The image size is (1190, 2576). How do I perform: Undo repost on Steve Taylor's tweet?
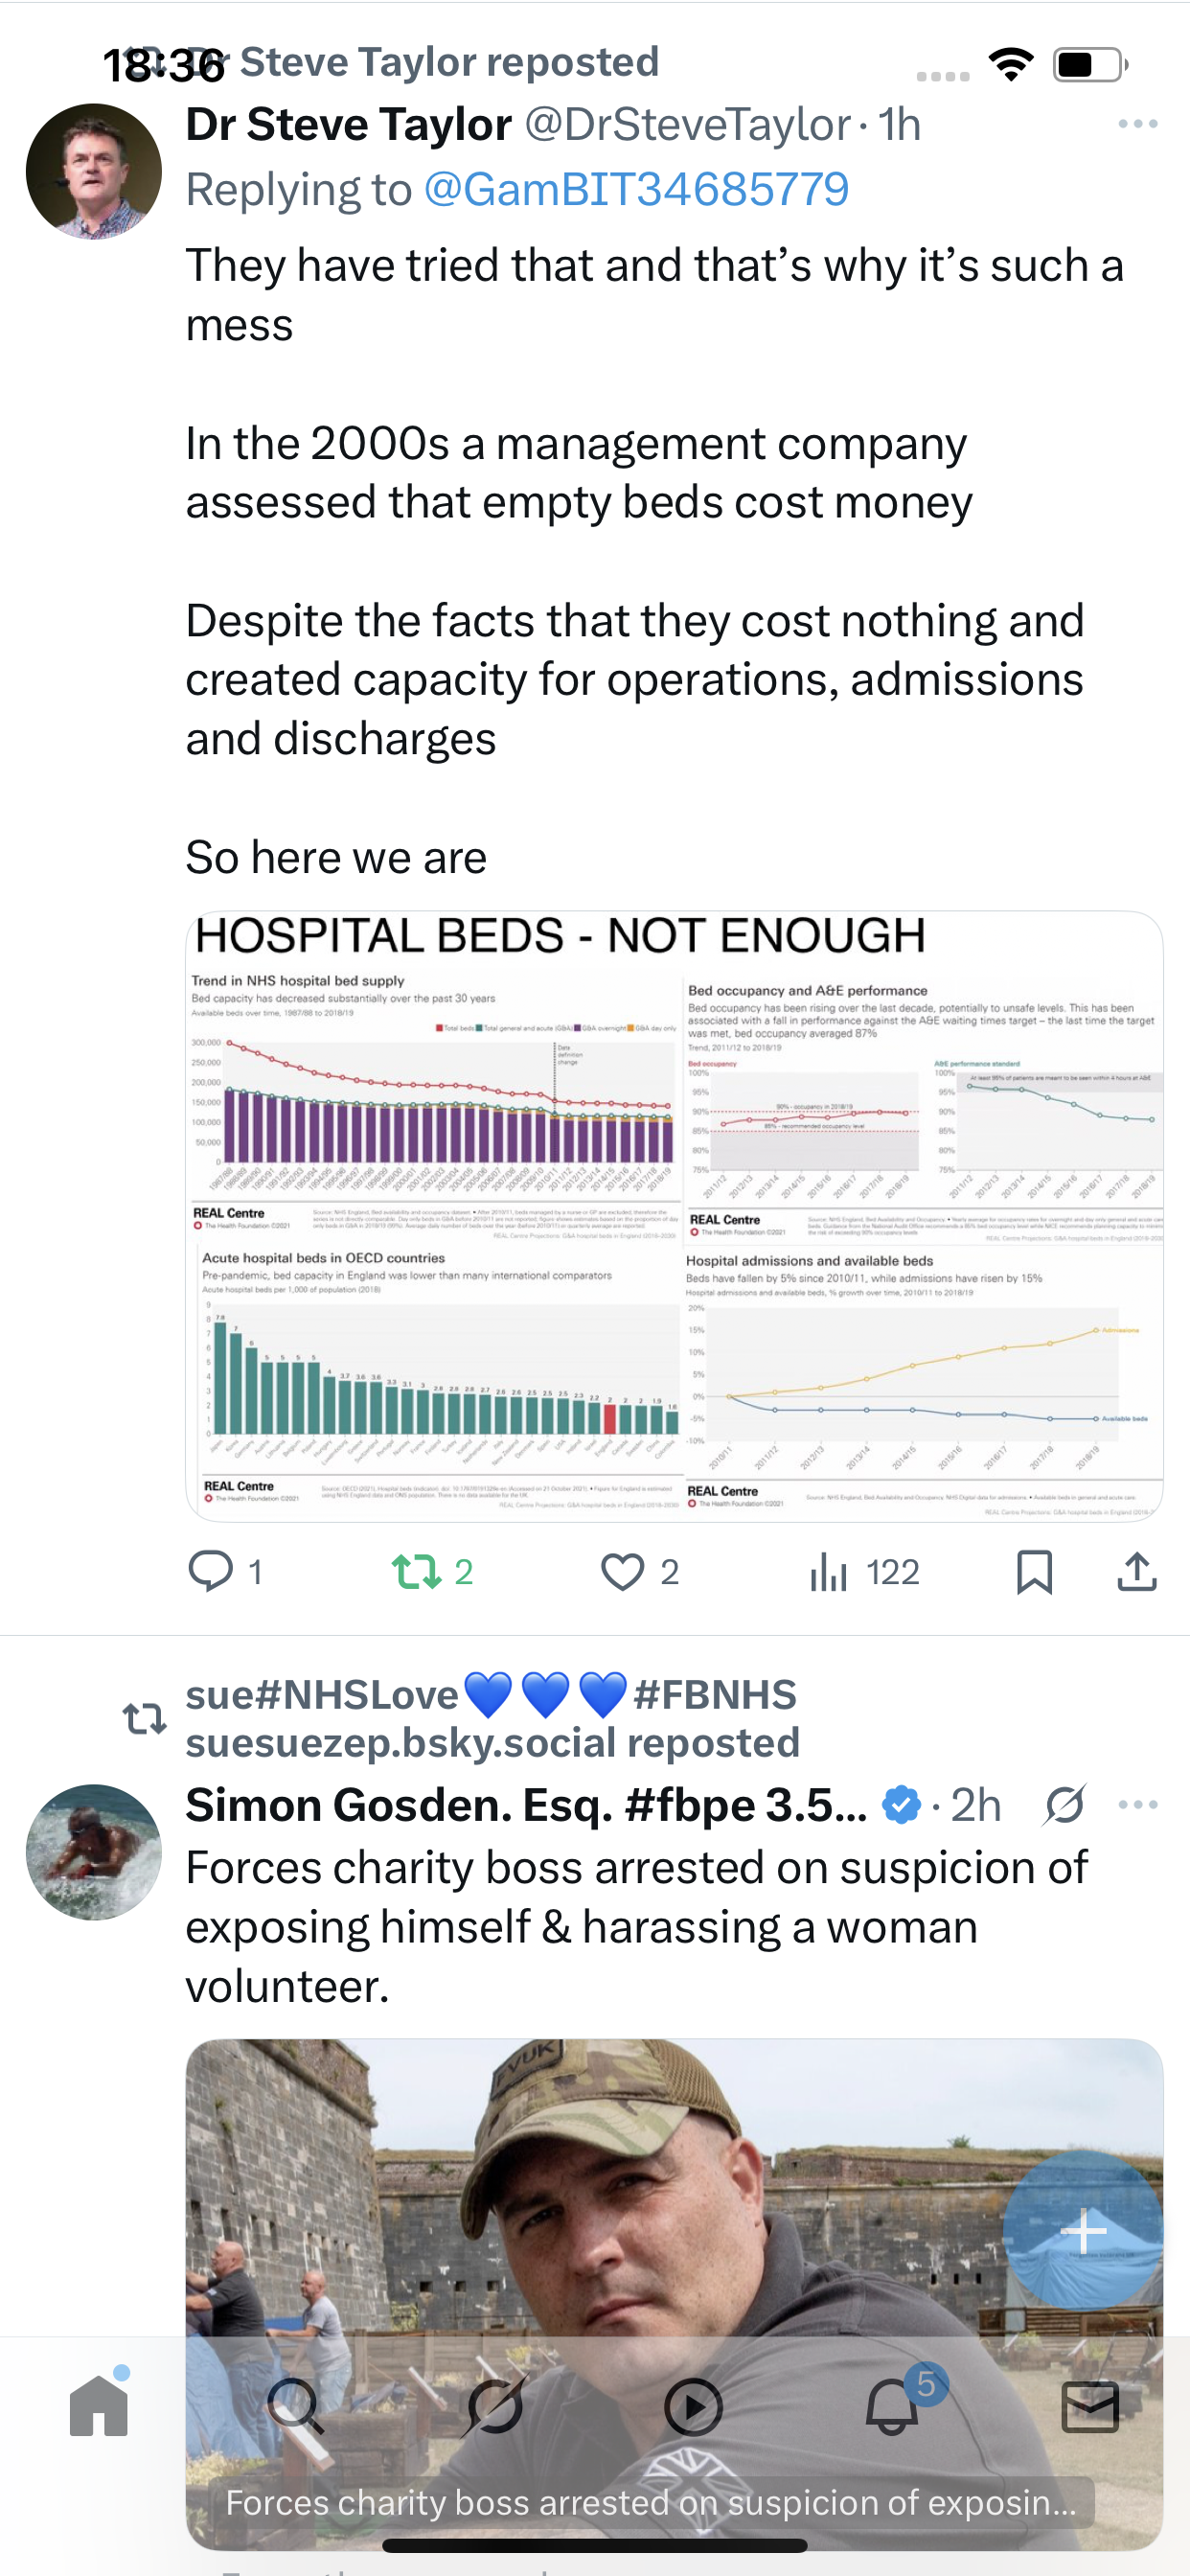[x=417, y=1571]
